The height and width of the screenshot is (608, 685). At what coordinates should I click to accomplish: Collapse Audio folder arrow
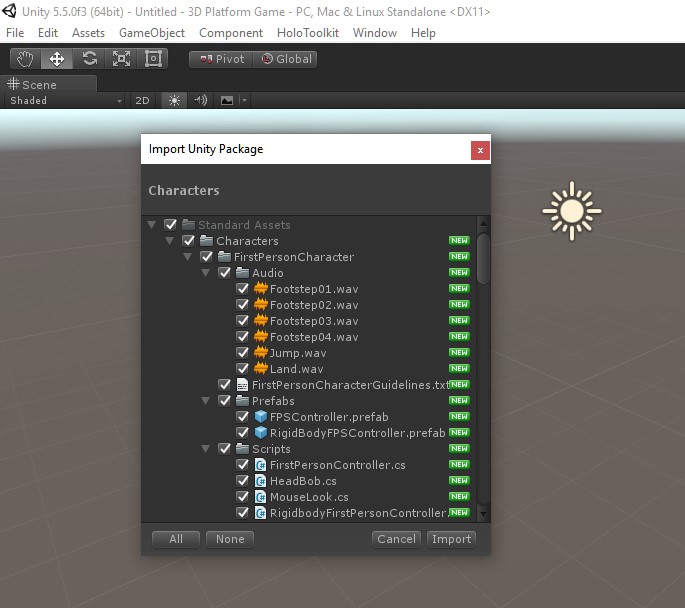pos(205,273)
